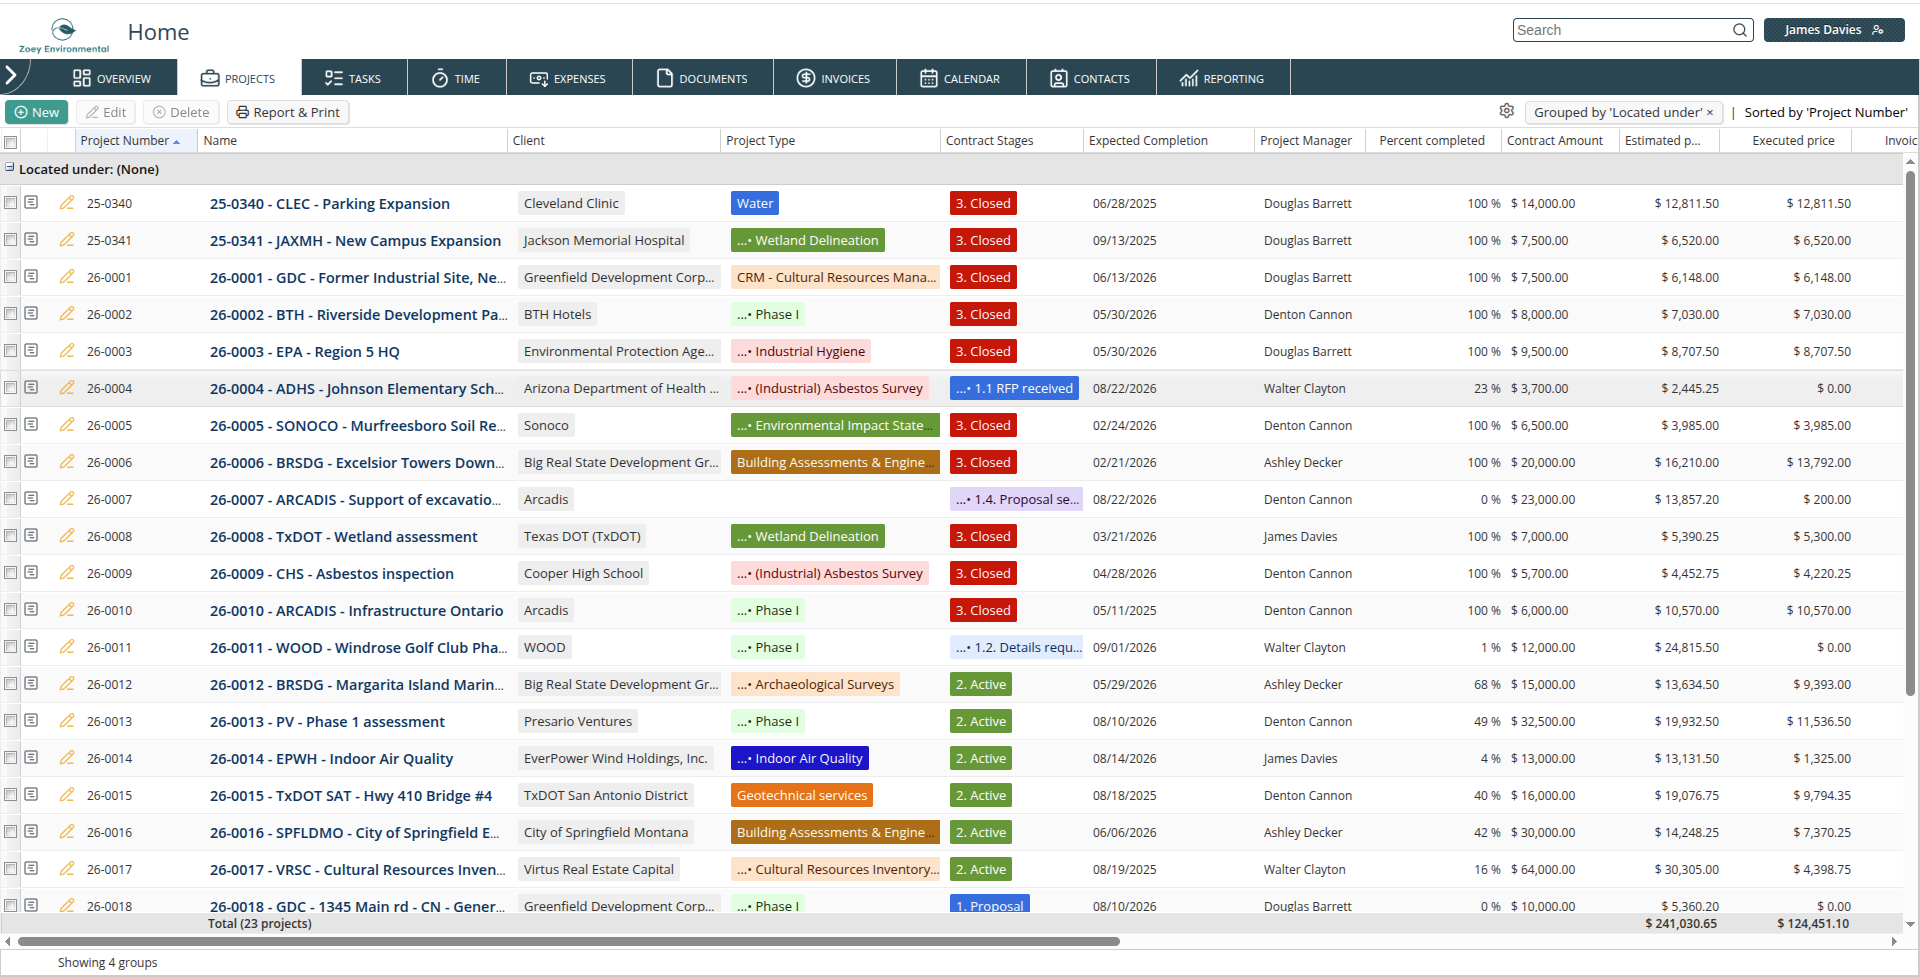Click the Edit button in toolbar
The image size is (1920, 977).
(106, 112)
